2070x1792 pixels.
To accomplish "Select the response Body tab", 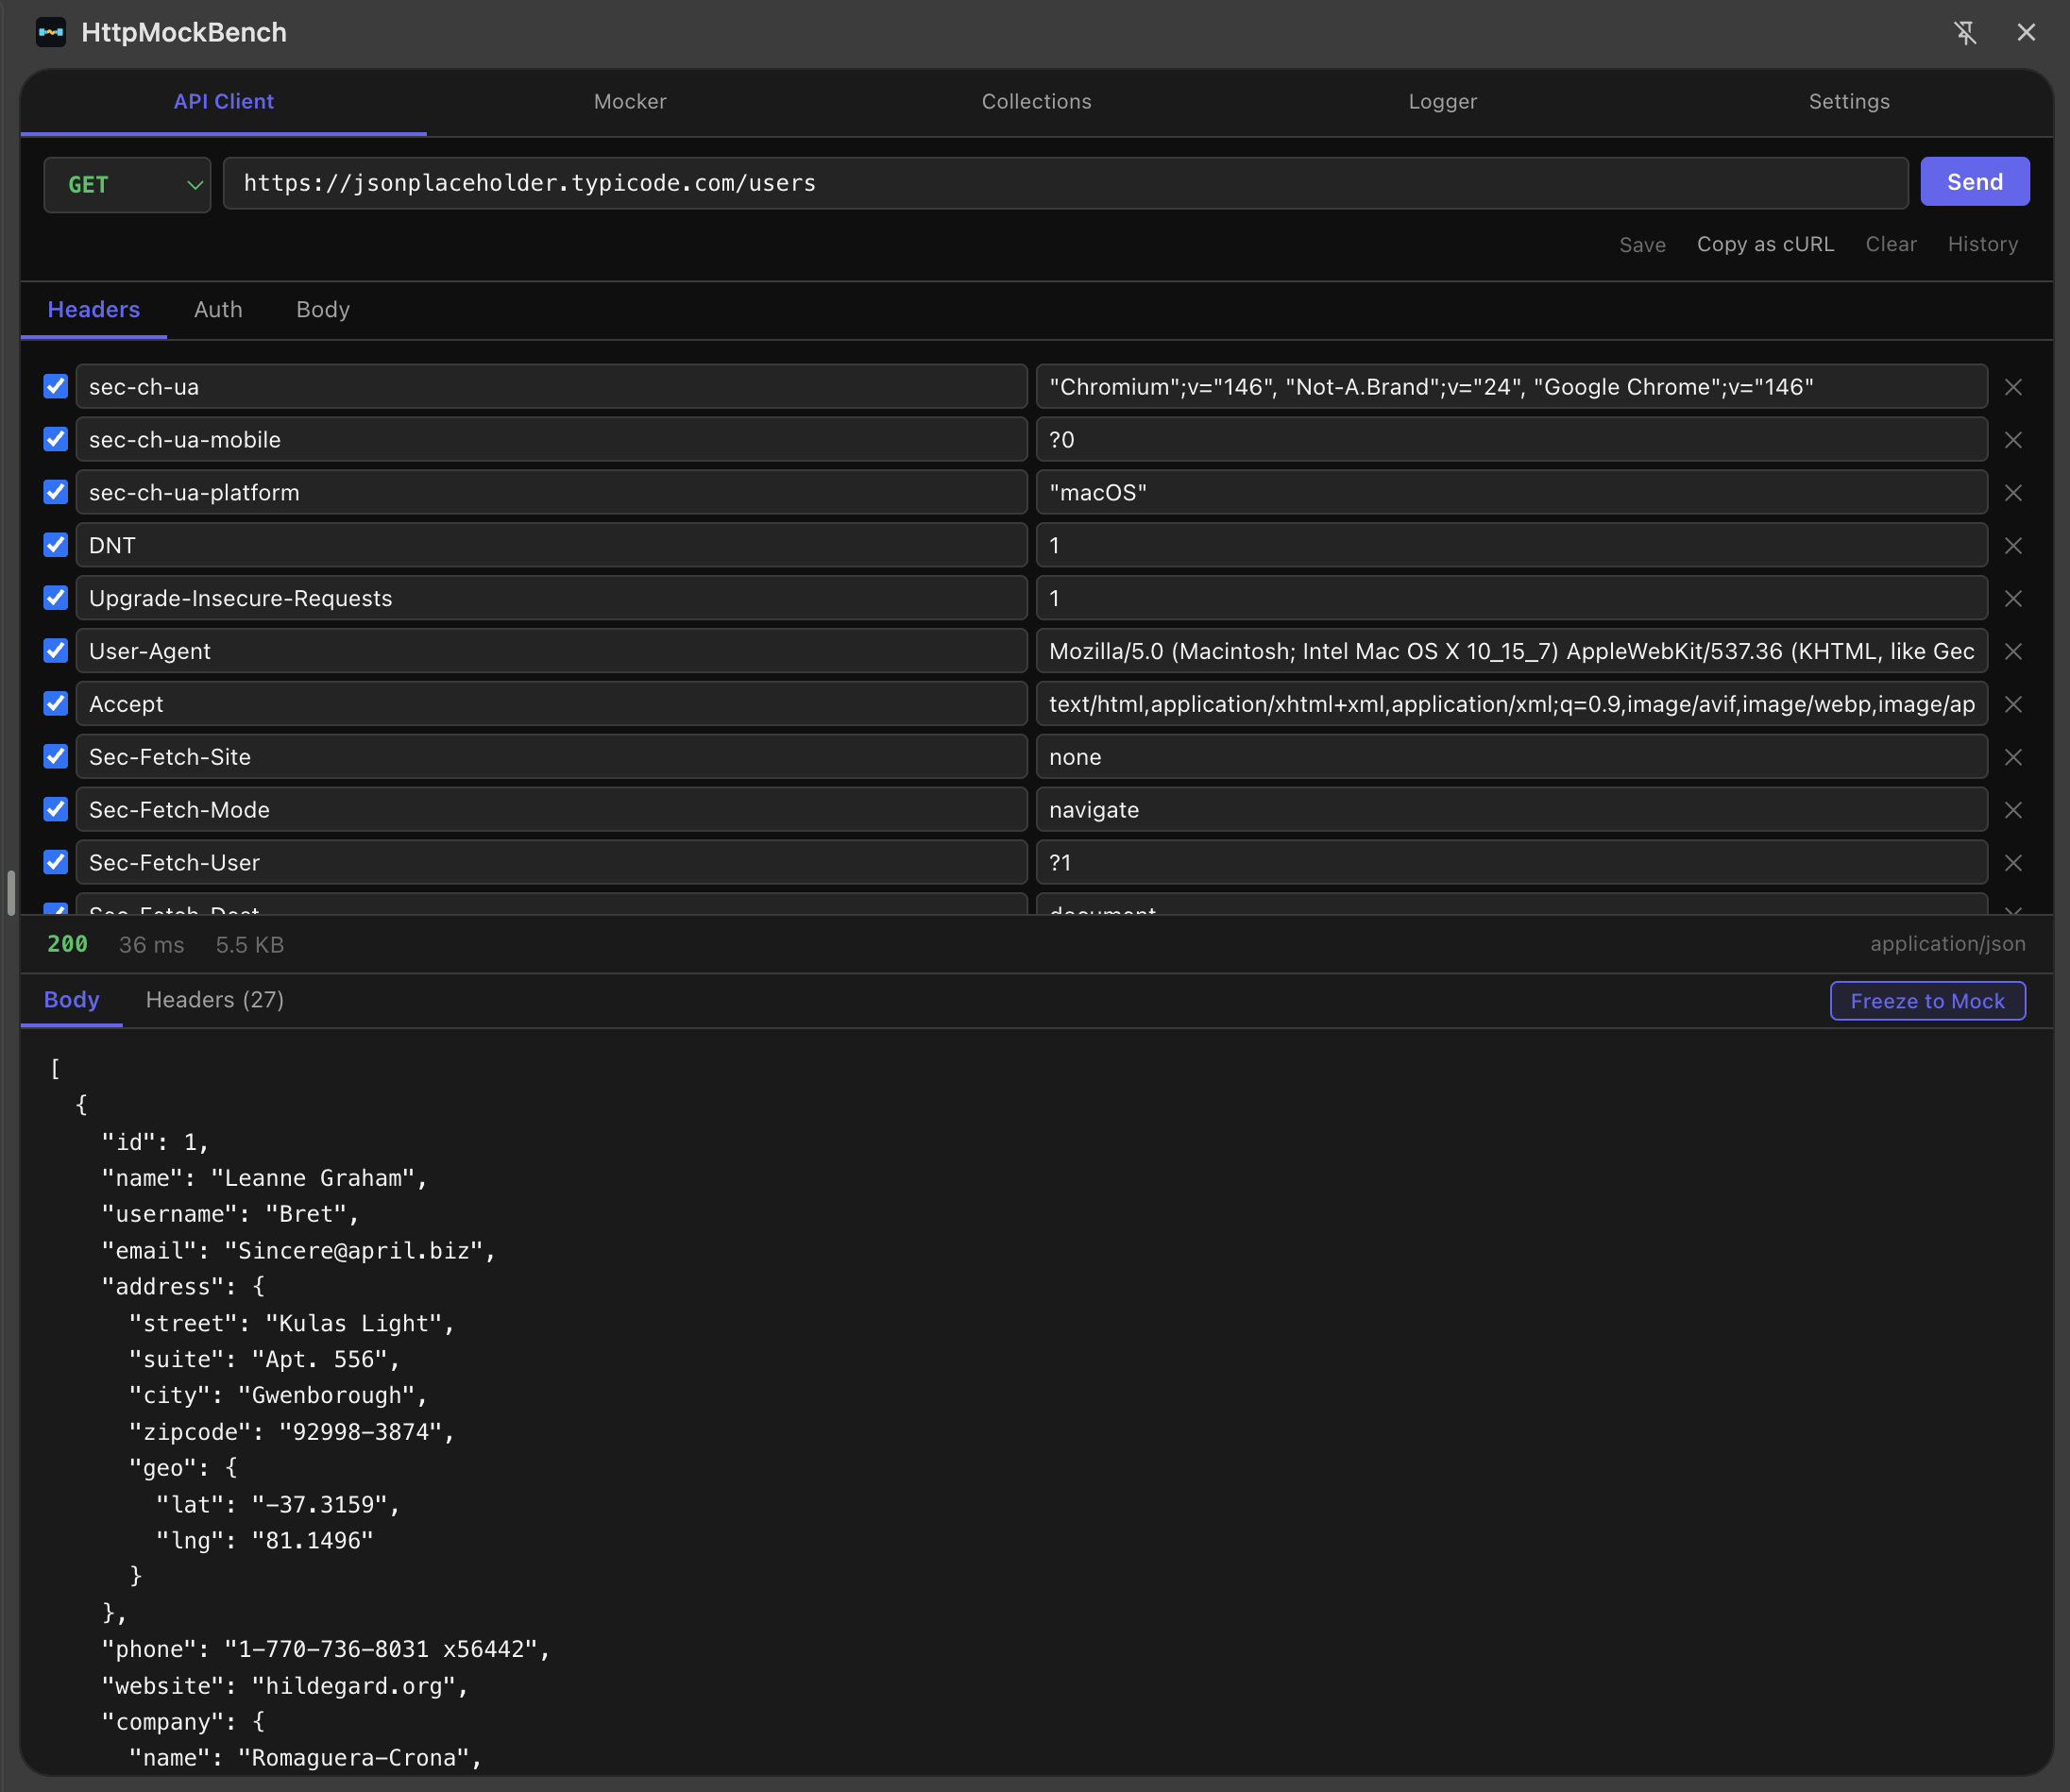I will (72, 1000).
